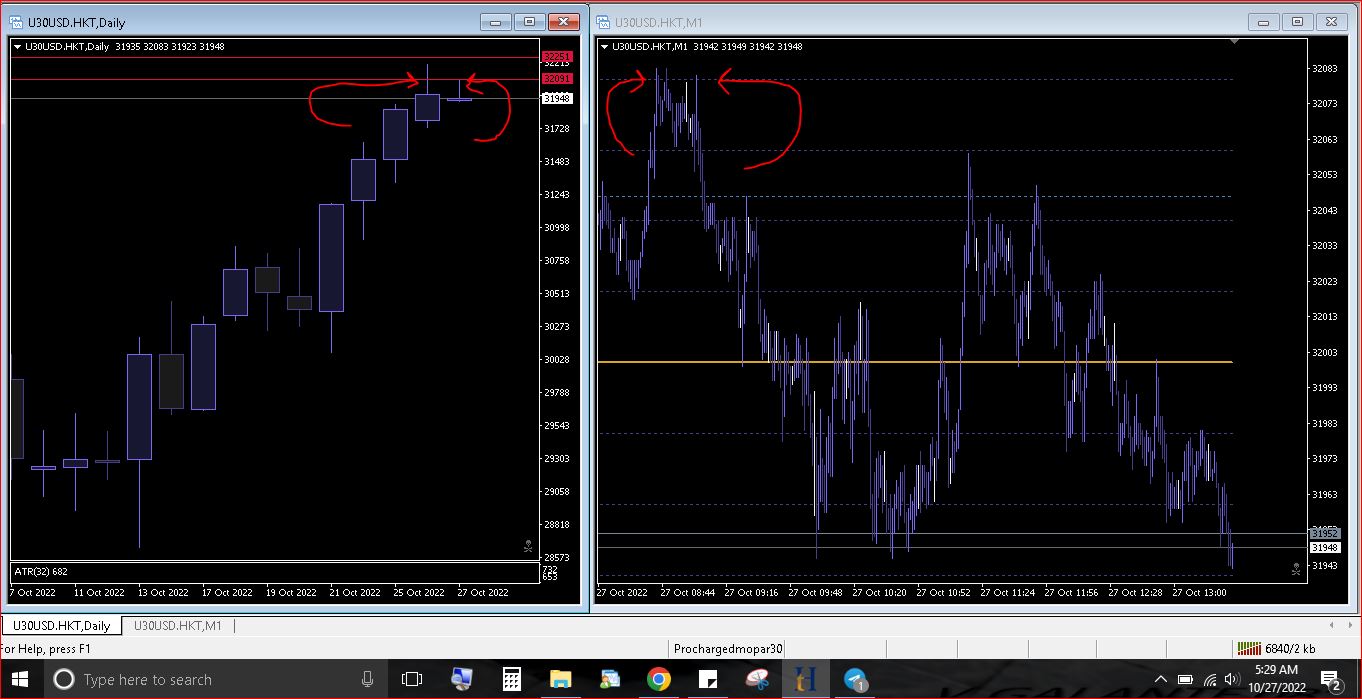Click the '27 Oct 13:00' time label
This screenshot has height=699, width=1362.
[x=1199, y=592]
